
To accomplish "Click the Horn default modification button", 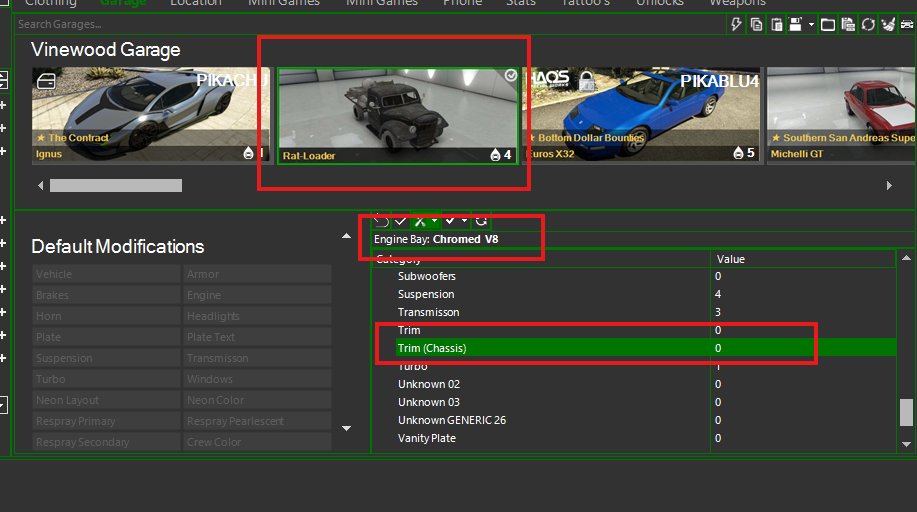I will (x=106, y=316).
